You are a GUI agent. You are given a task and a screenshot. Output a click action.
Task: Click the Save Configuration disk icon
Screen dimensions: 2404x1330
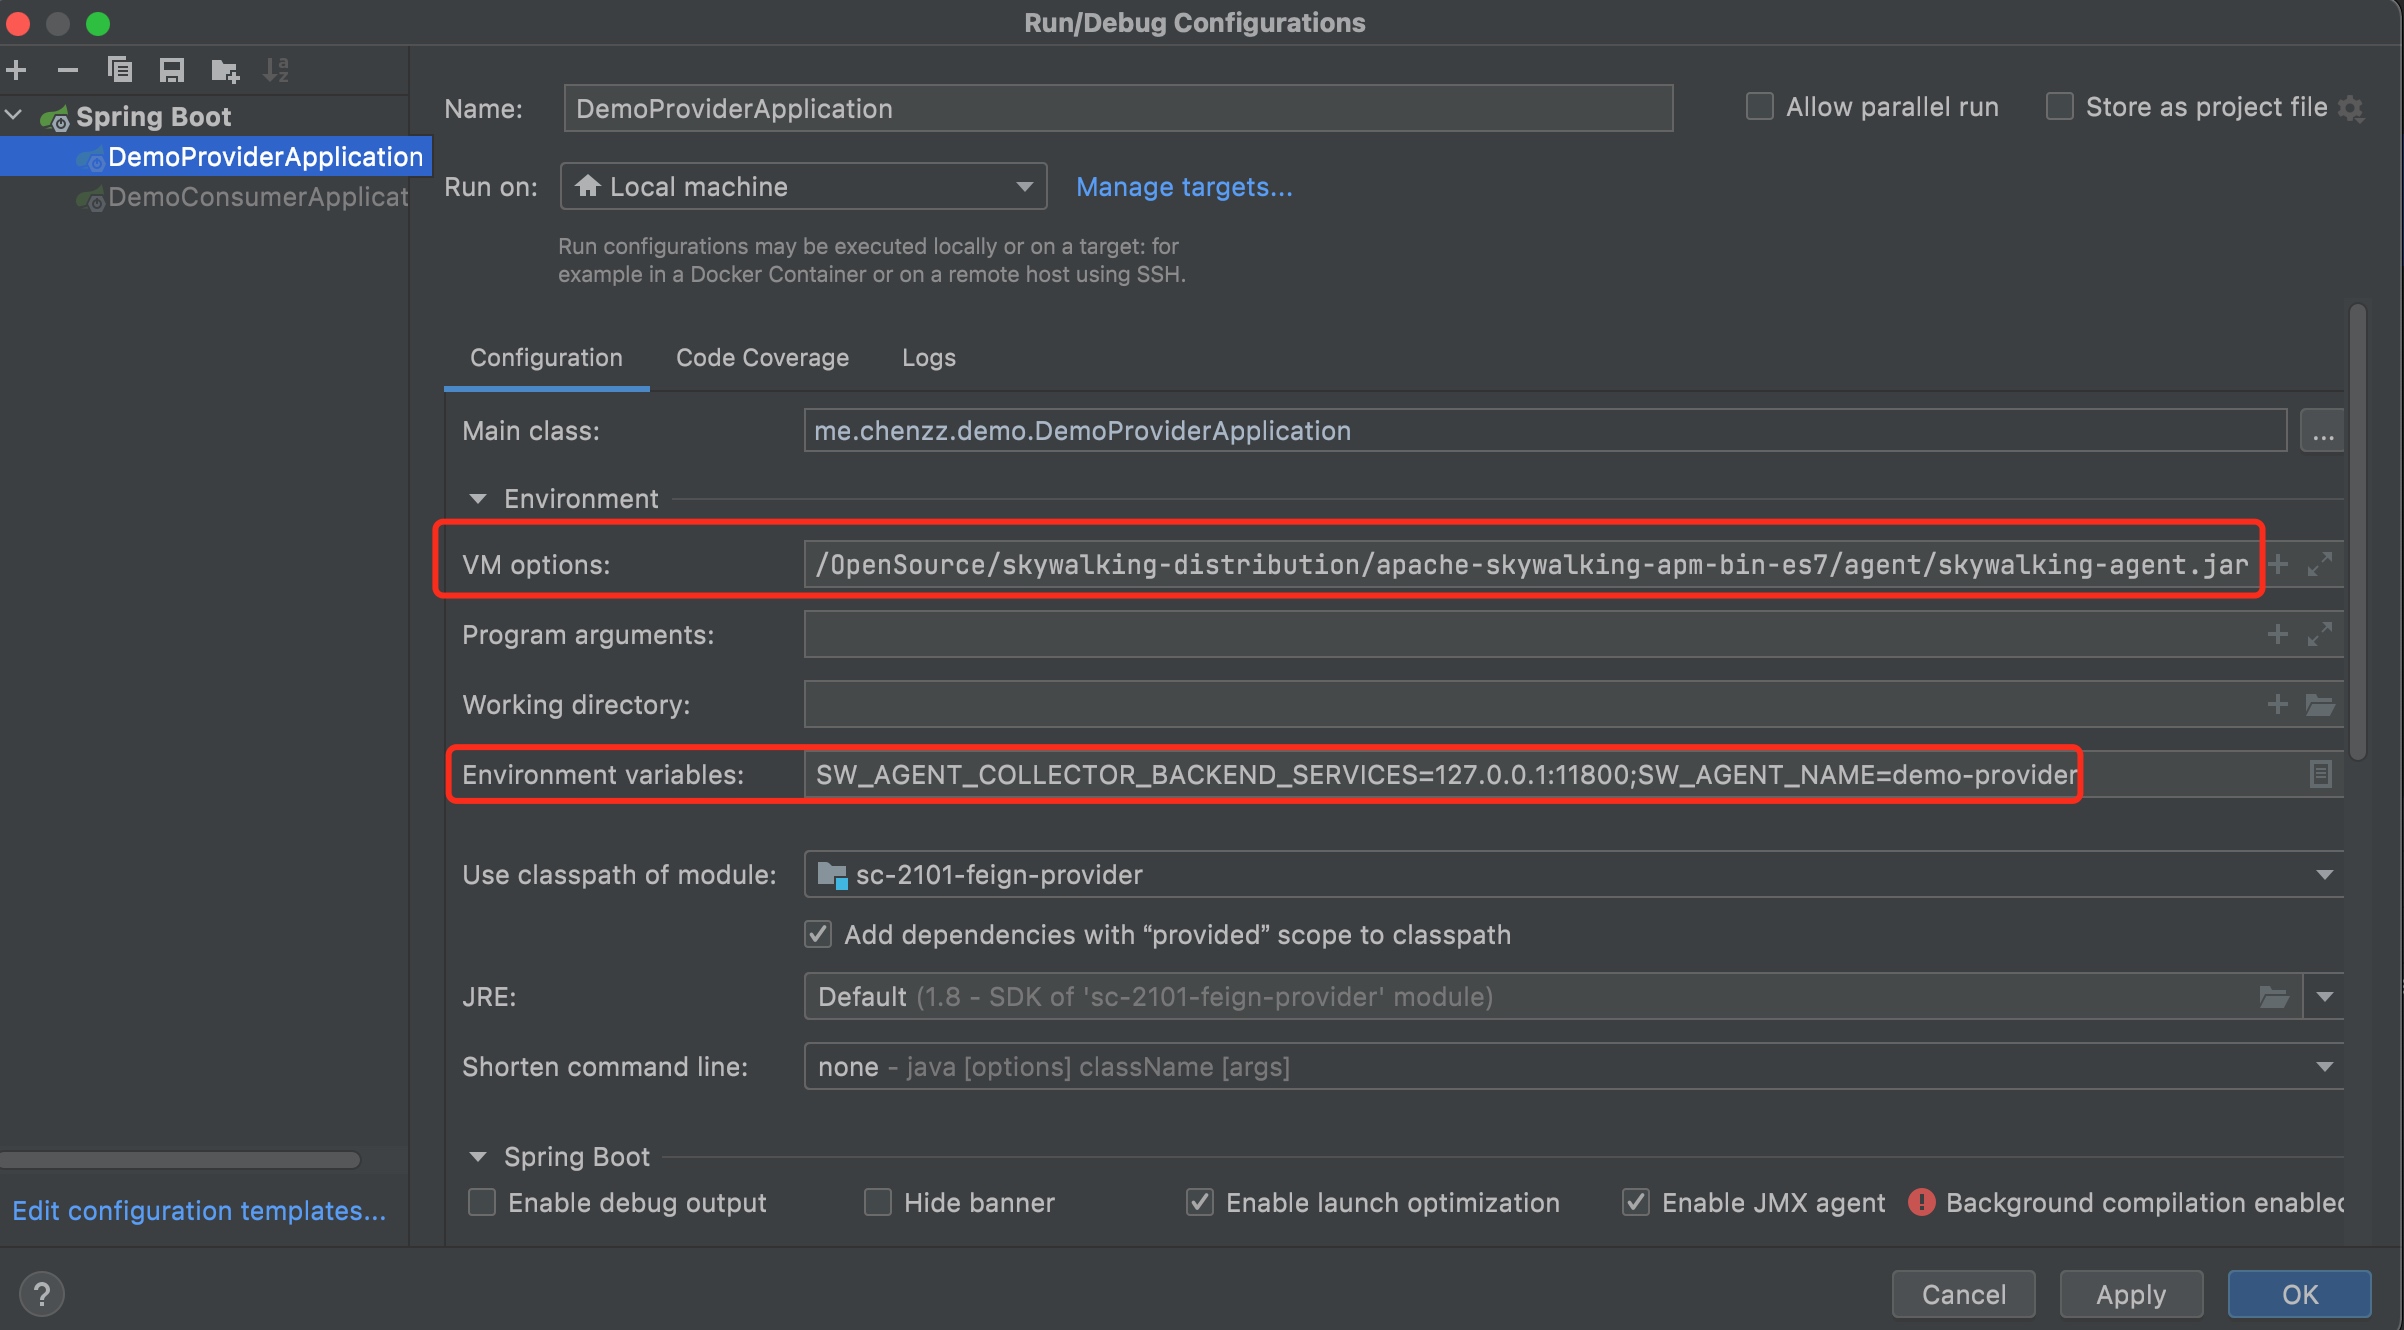click(x=172, y=70)
